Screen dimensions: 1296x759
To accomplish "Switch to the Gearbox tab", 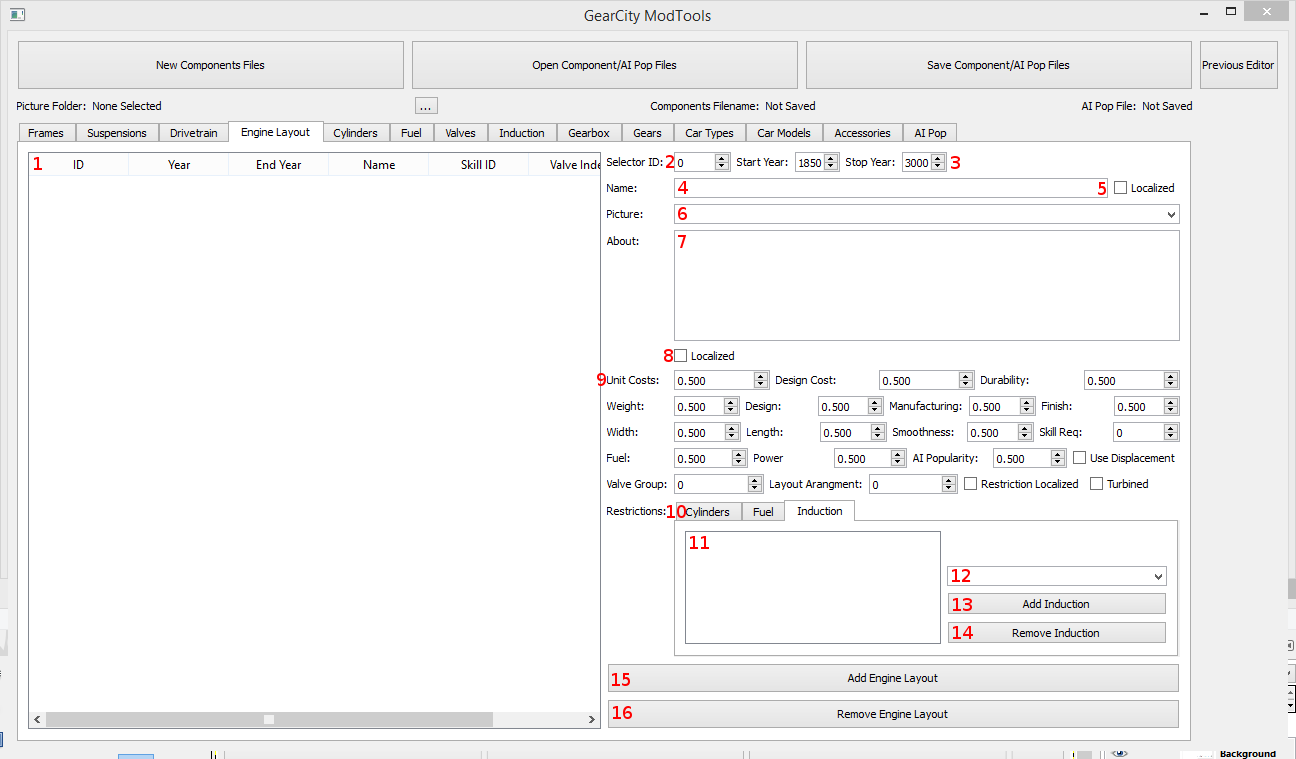I will point(589,133).
